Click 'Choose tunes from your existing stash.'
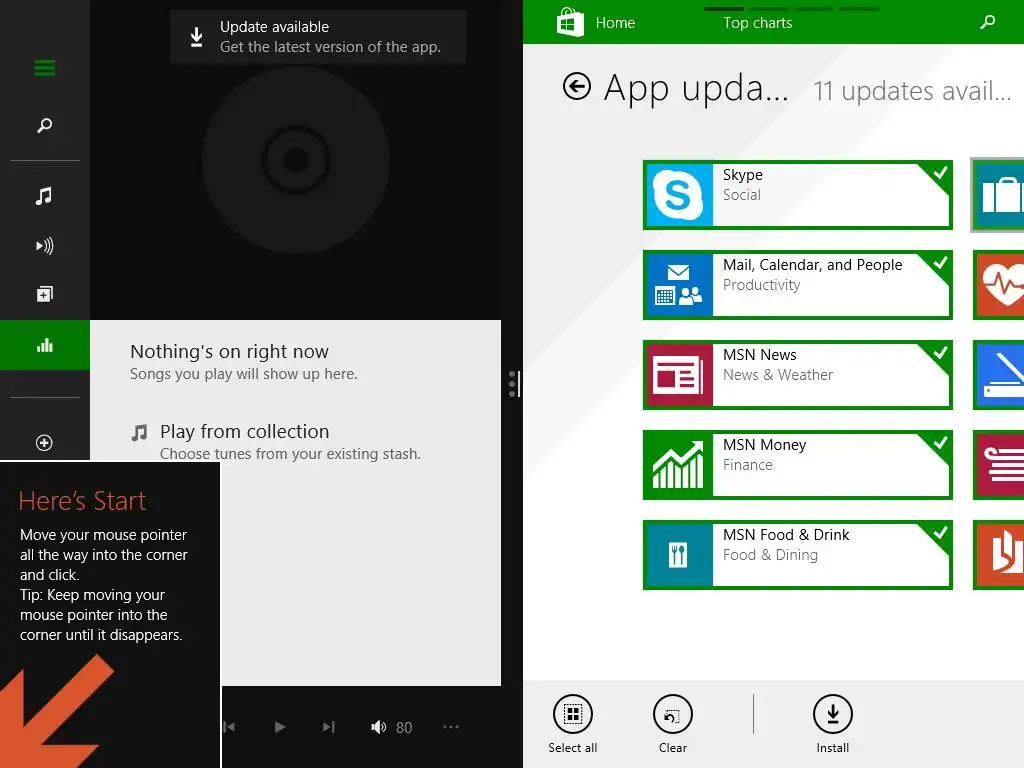Screen dimensions: 1024x768 point(290,454)
